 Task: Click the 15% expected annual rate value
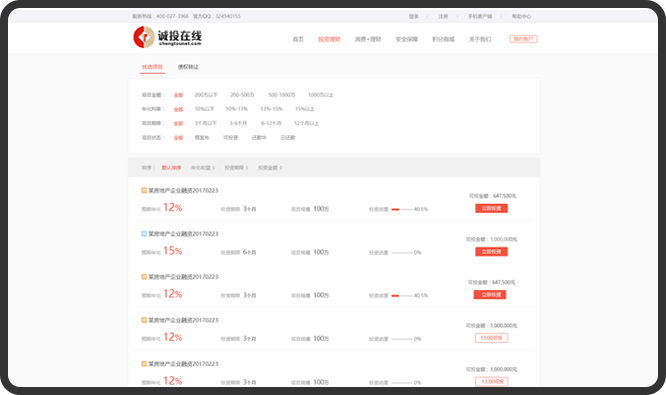172,251
